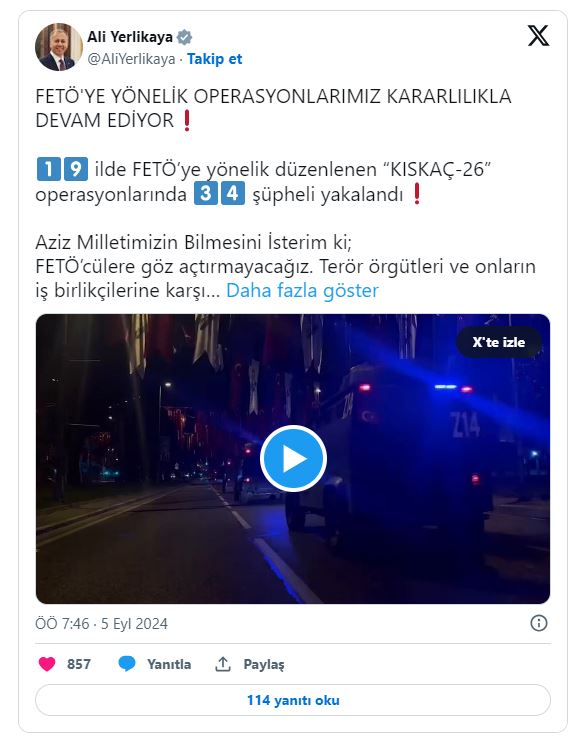The image size is (585, 745).
Task: Expand the tweet with Daha fazla göster
Action: 302,290
